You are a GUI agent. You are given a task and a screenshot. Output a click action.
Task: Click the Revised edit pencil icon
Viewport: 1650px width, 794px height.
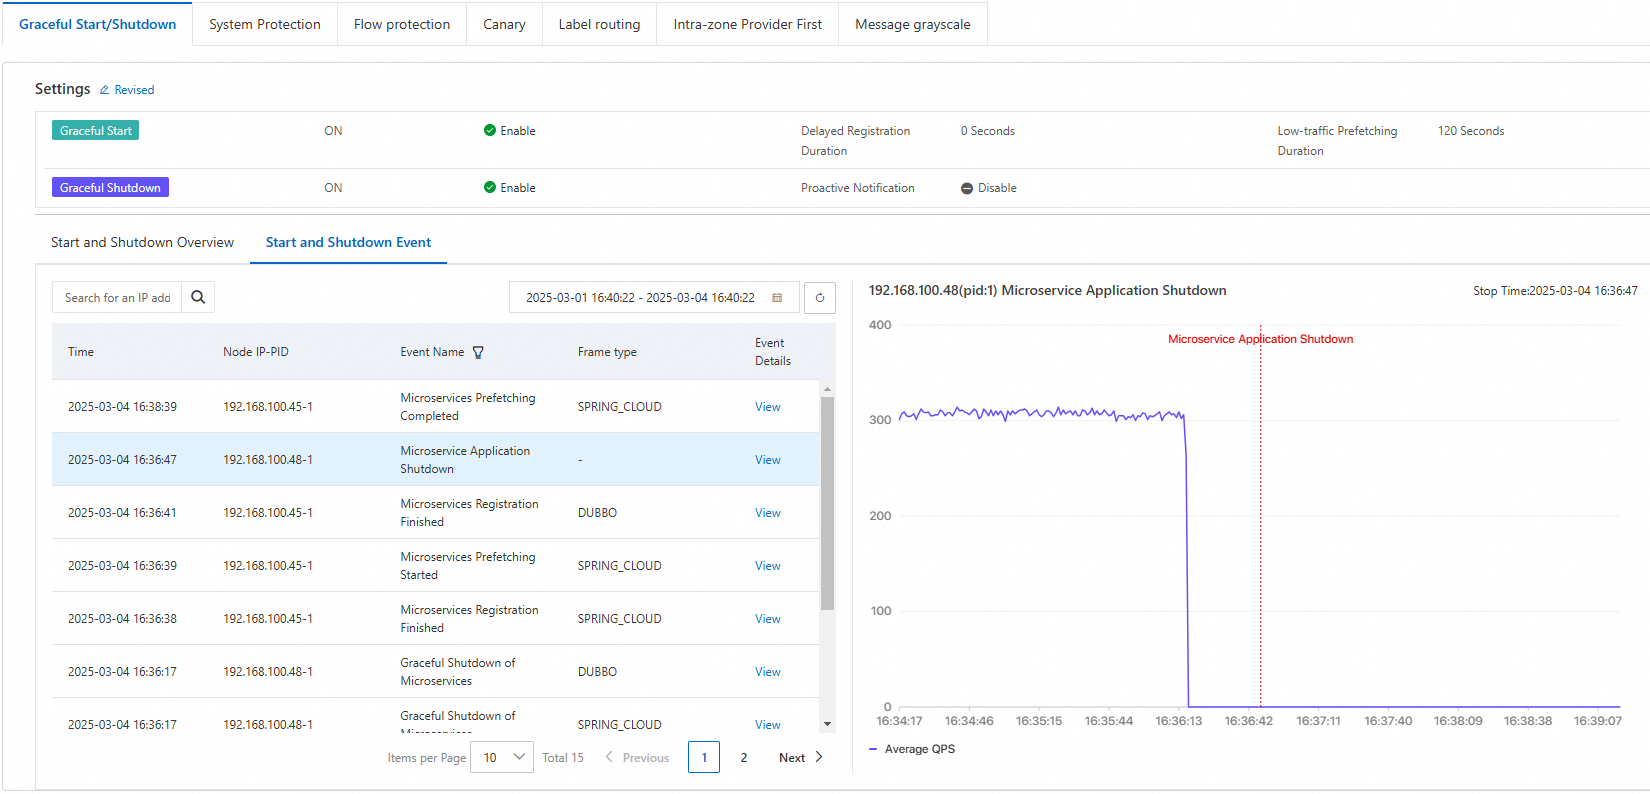point(104,90)
